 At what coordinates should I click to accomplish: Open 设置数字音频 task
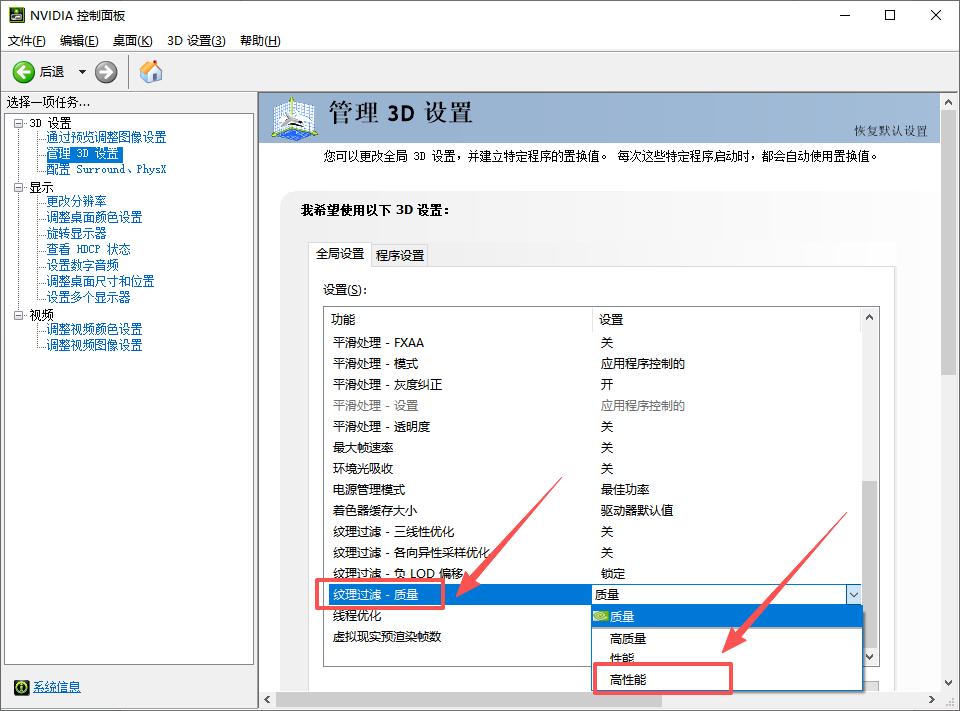(x=83, y=265)
